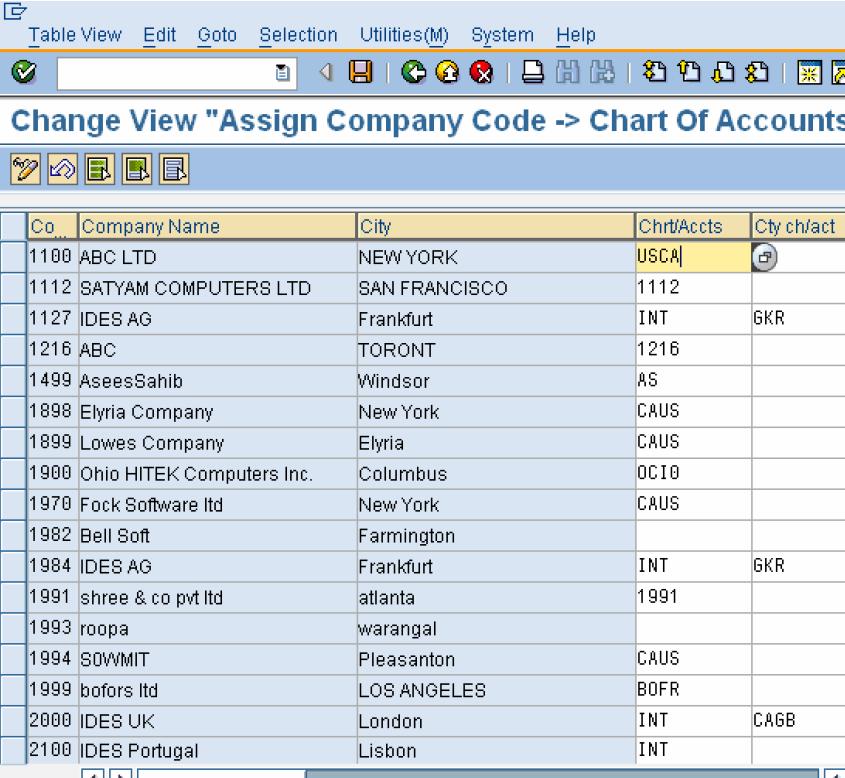Select row for SATYAM COMPUTERS LTD
Viewport: 845px width, 778px height.
(13, 288)
